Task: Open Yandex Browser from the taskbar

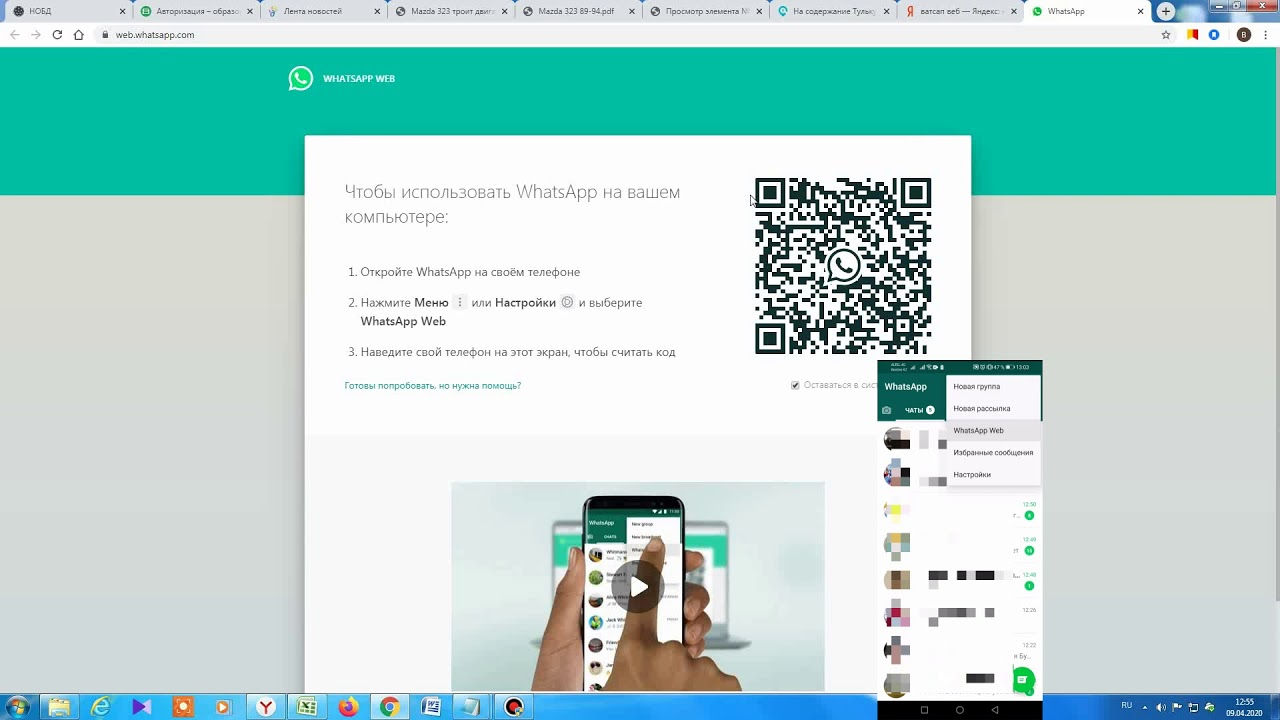Action: point(266,707)
